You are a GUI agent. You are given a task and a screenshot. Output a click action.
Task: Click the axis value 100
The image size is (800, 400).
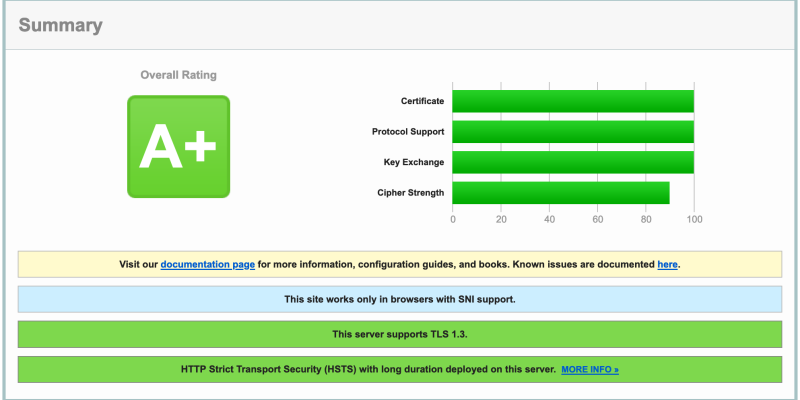pyautogui.click(x=694, y=220)
